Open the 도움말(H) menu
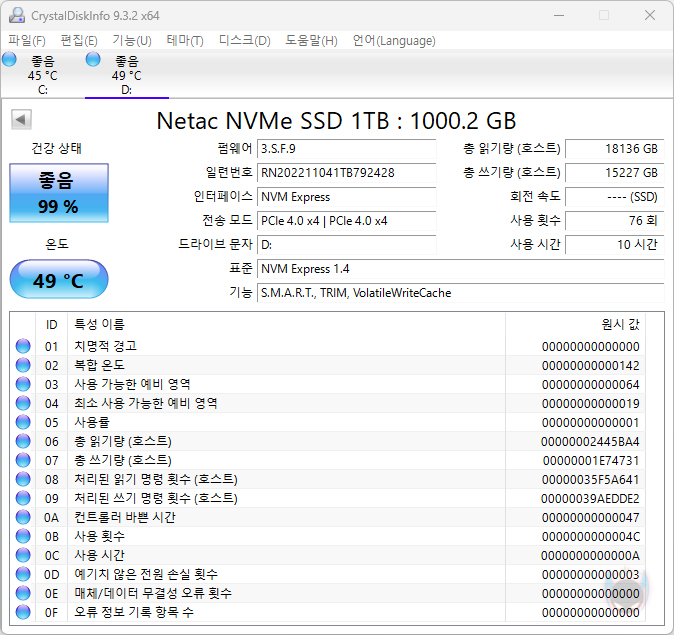This screenshot has height=635, width=674. click(x=311, y=41)
